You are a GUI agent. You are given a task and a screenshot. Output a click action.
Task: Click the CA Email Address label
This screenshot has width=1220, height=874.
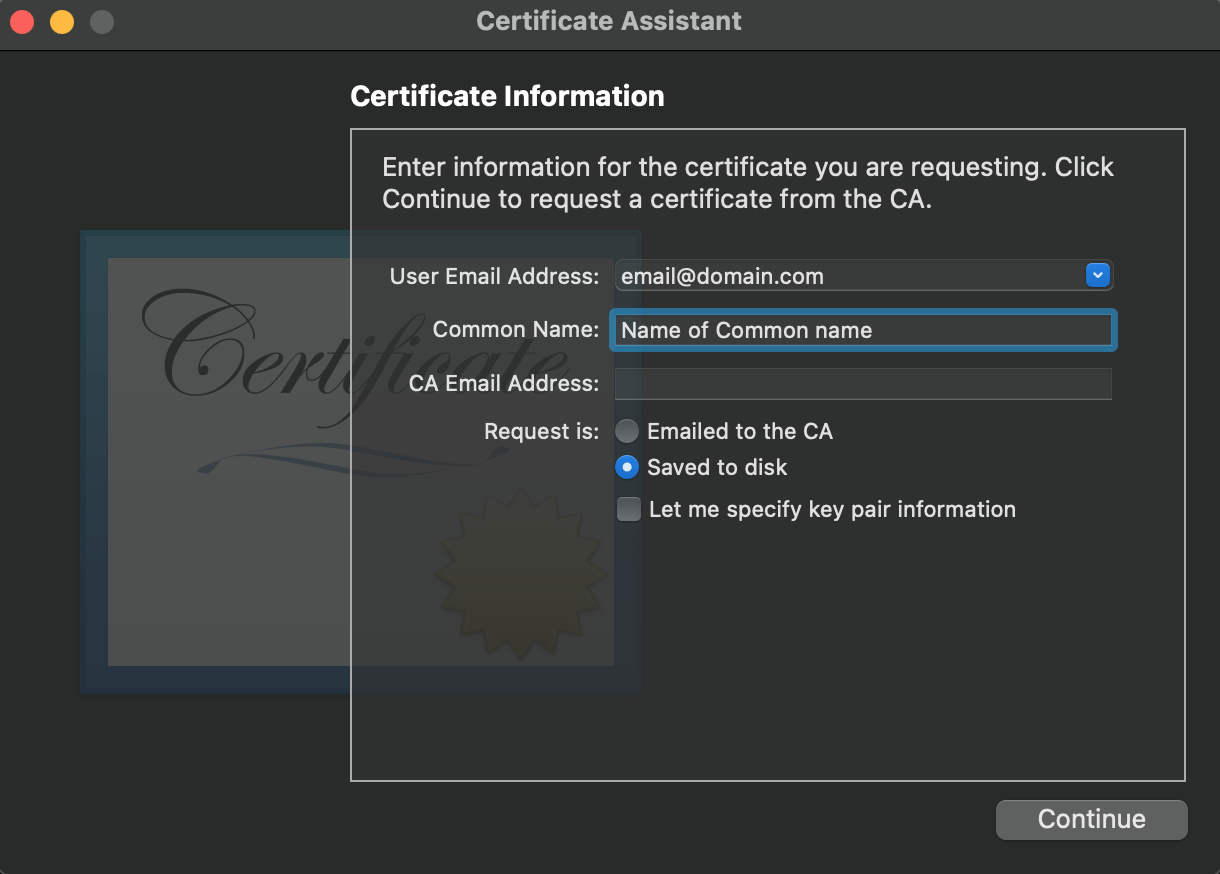(x=504, y=384)
